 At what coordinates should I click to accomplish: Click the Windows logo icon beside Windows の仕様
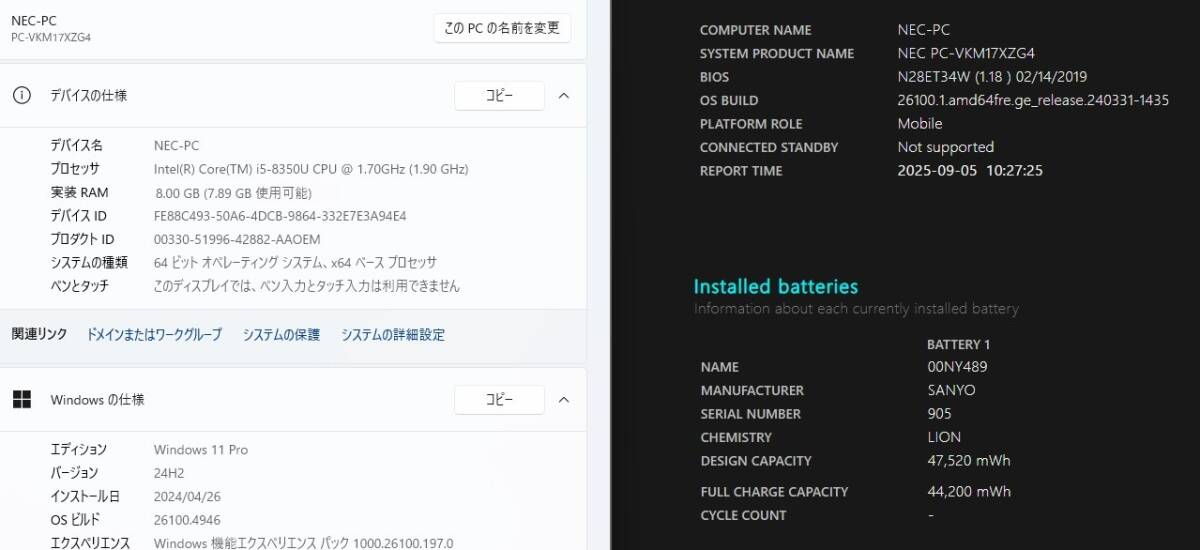(21, 400)
